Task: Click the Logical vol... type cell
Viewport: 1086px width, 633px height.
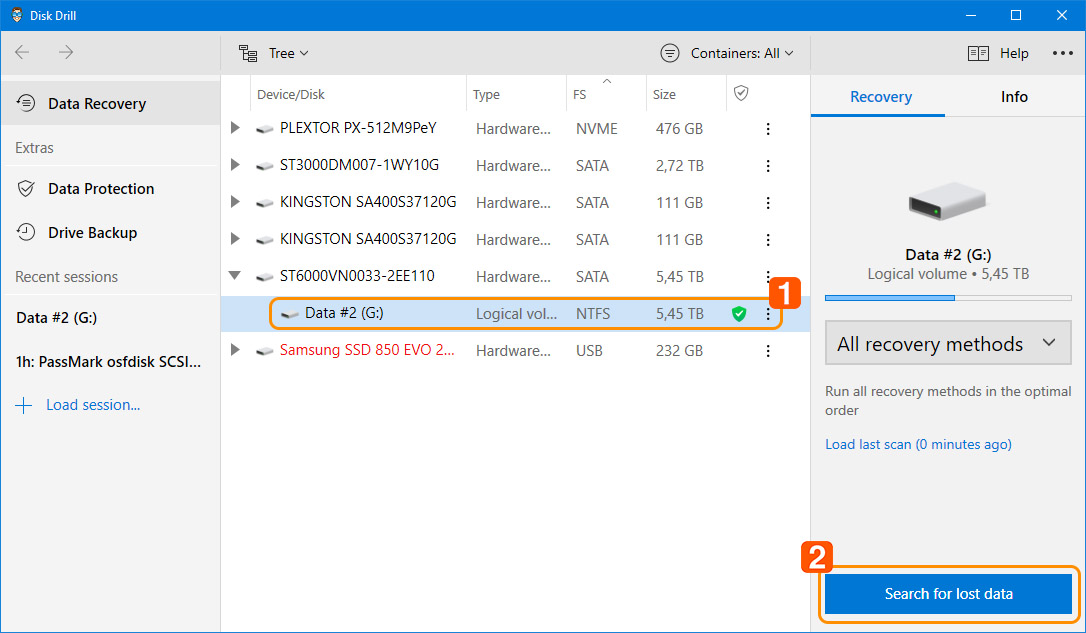Action: (x=516, y=314)
